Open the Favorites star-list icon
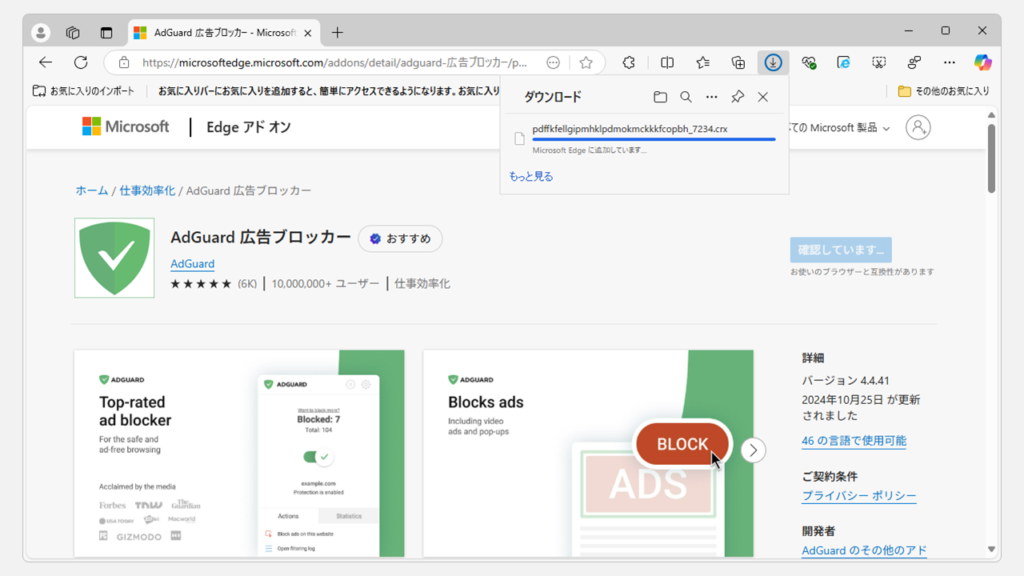 (703, 62)
